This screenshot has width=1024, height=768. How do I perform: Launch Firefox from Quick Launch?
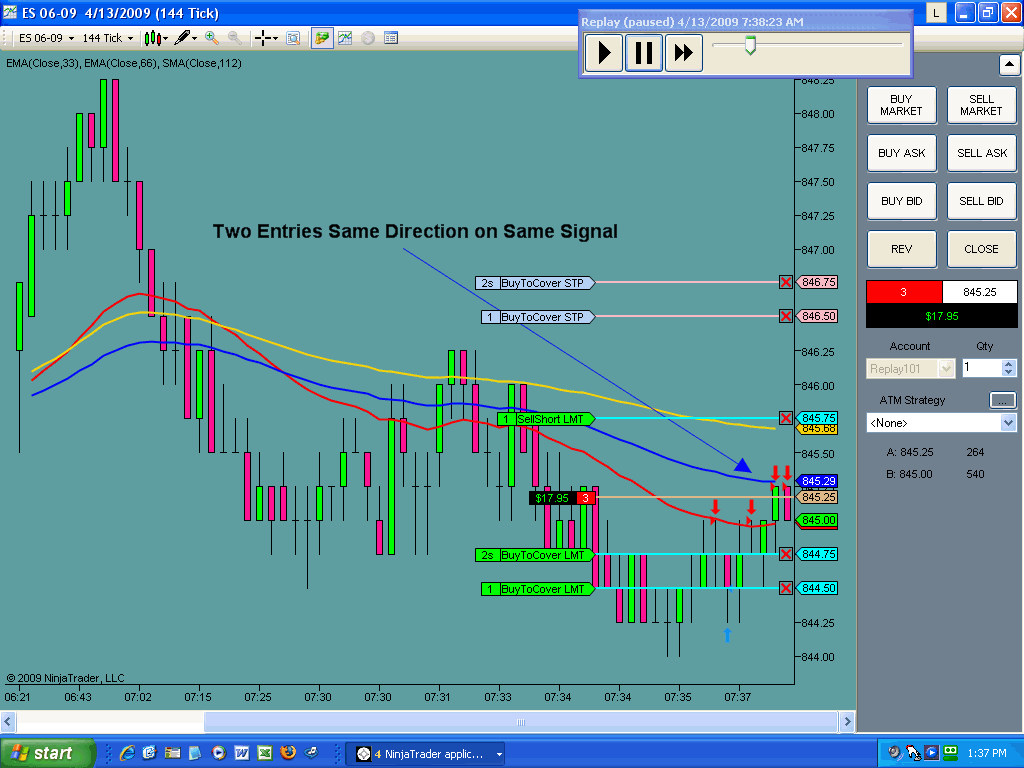click(287, 753)
